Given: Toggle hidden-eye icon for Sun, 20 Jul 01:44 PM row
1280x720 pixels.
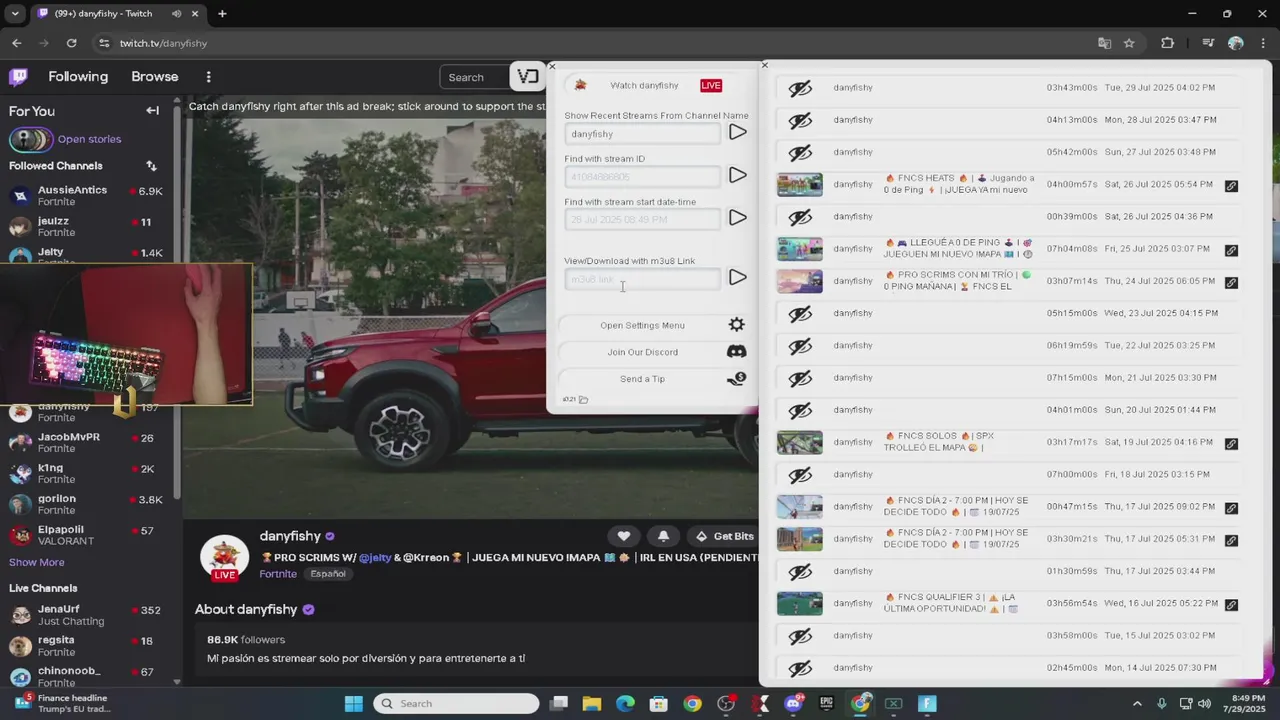Looking at the screenshot, I should point(800,410).
